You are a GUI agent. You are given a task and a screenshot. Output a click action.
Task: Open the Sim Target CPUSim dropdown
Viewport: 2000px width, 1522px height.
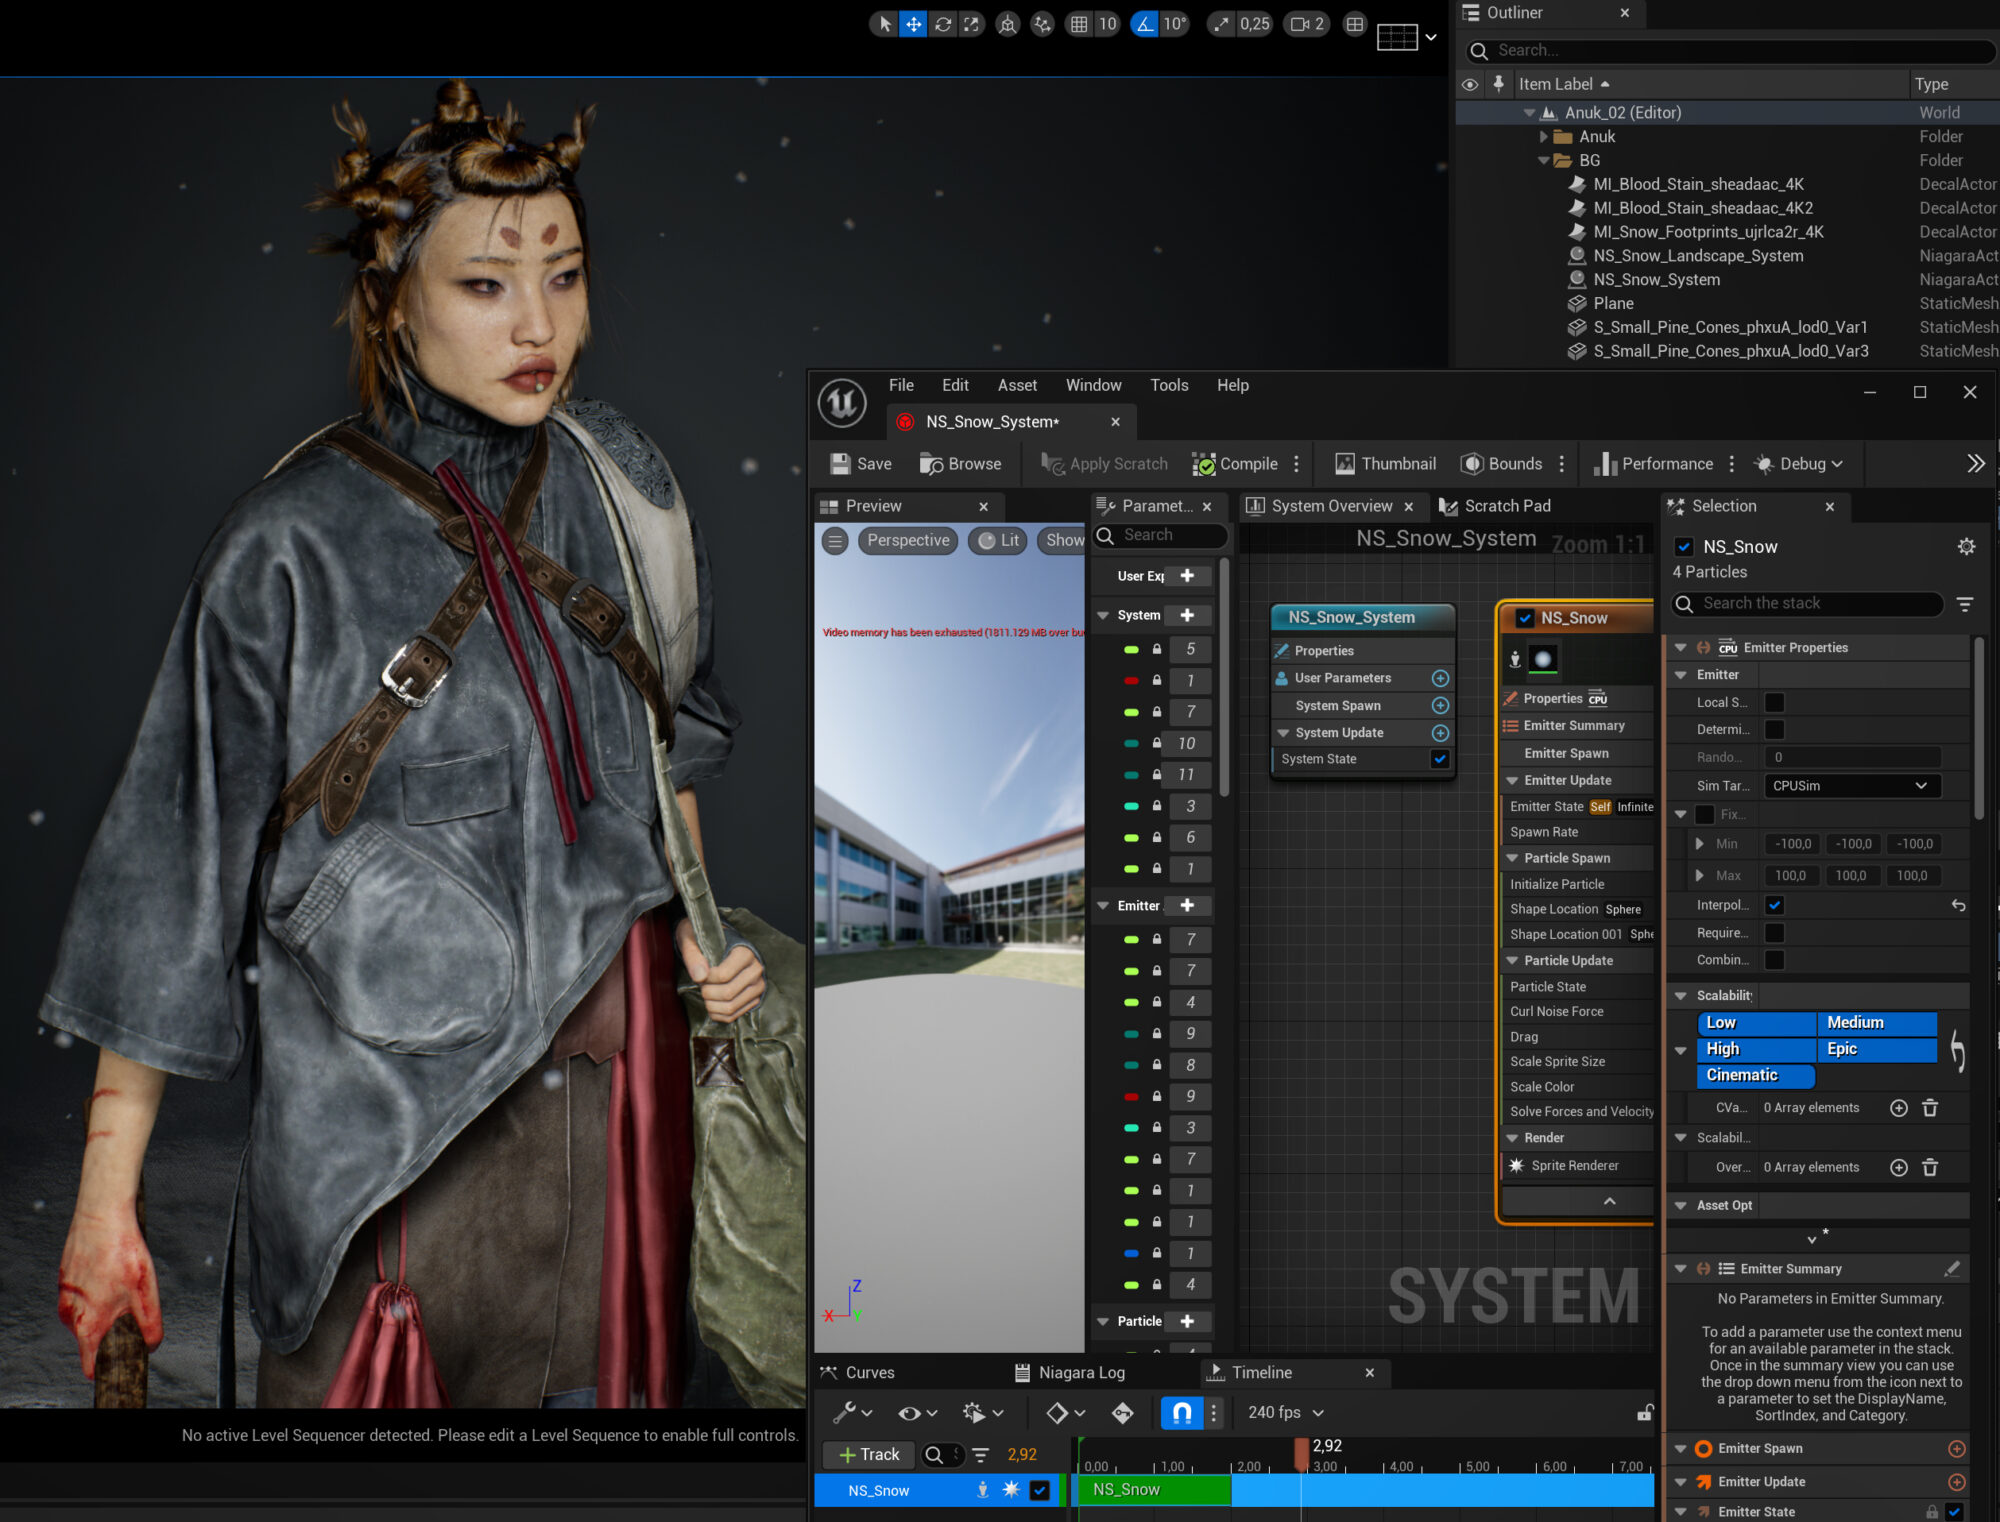point(1851,786)
